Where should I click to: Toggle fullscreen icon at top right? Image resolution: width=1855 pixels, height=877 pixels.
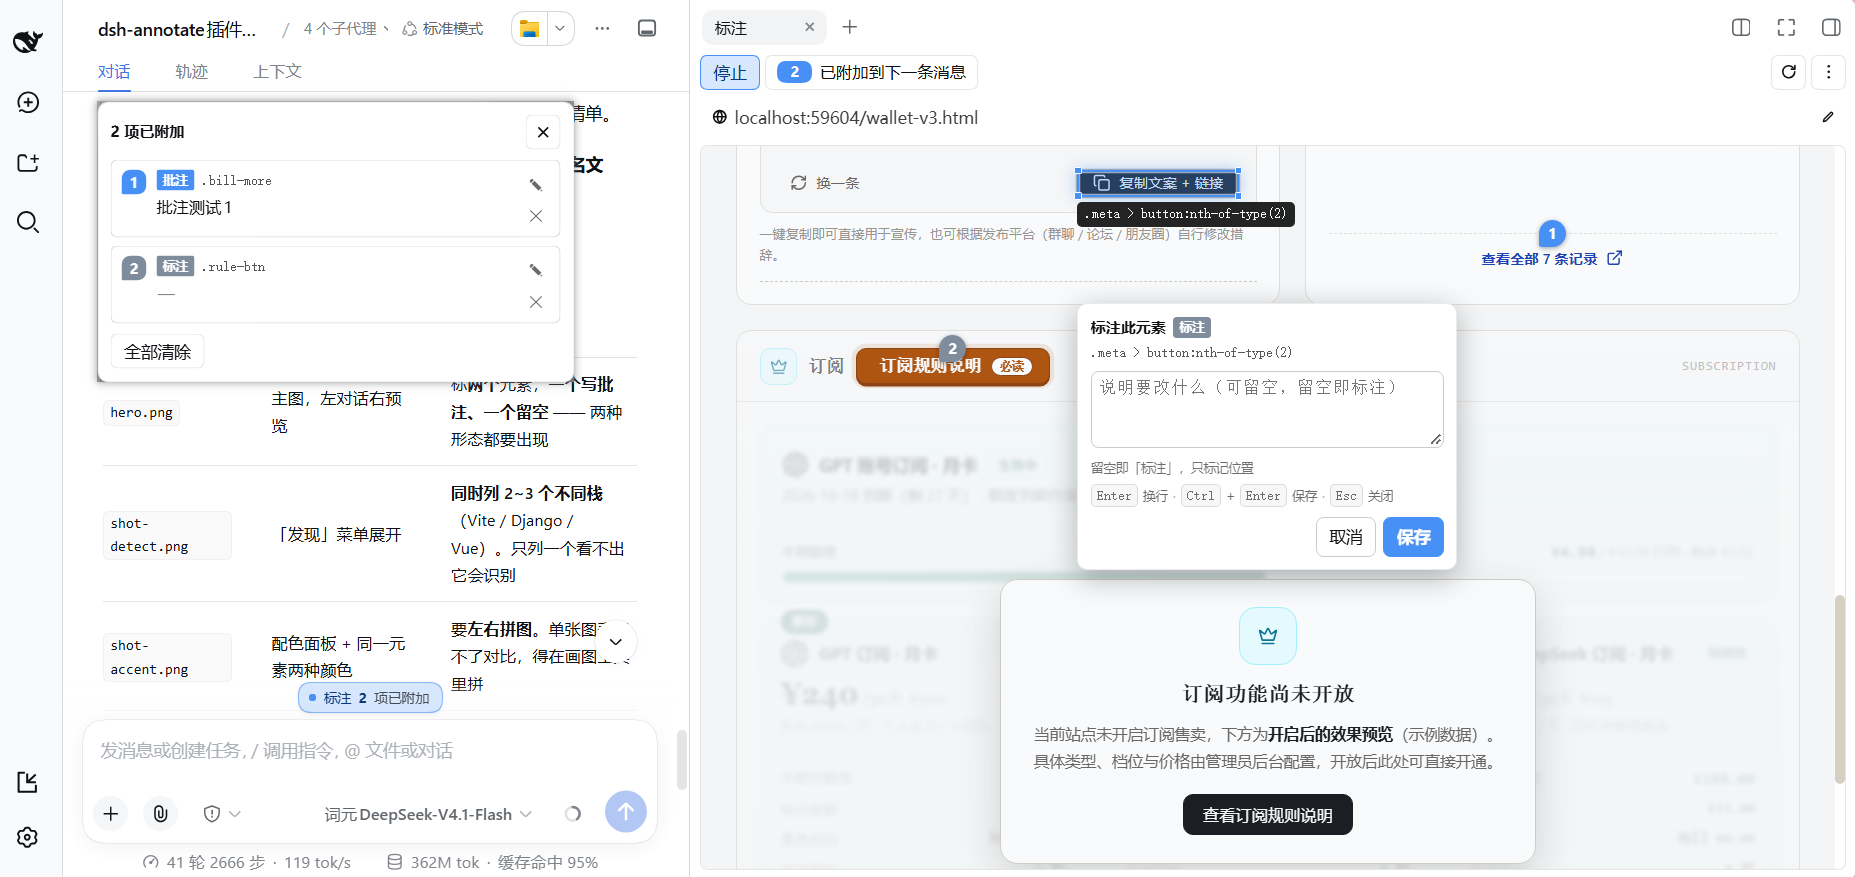[1786, 27]
